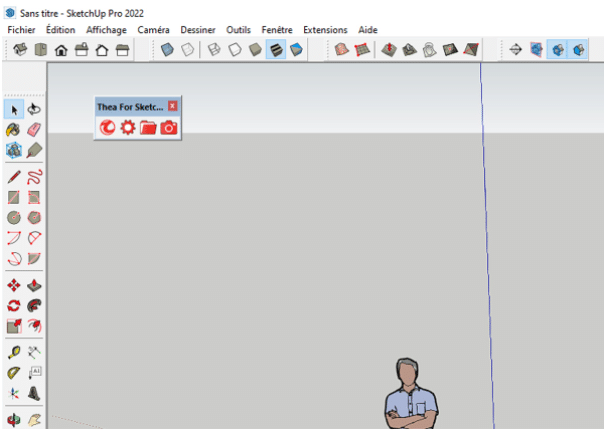
Task: Switch to Iso view
Action: 20,49
